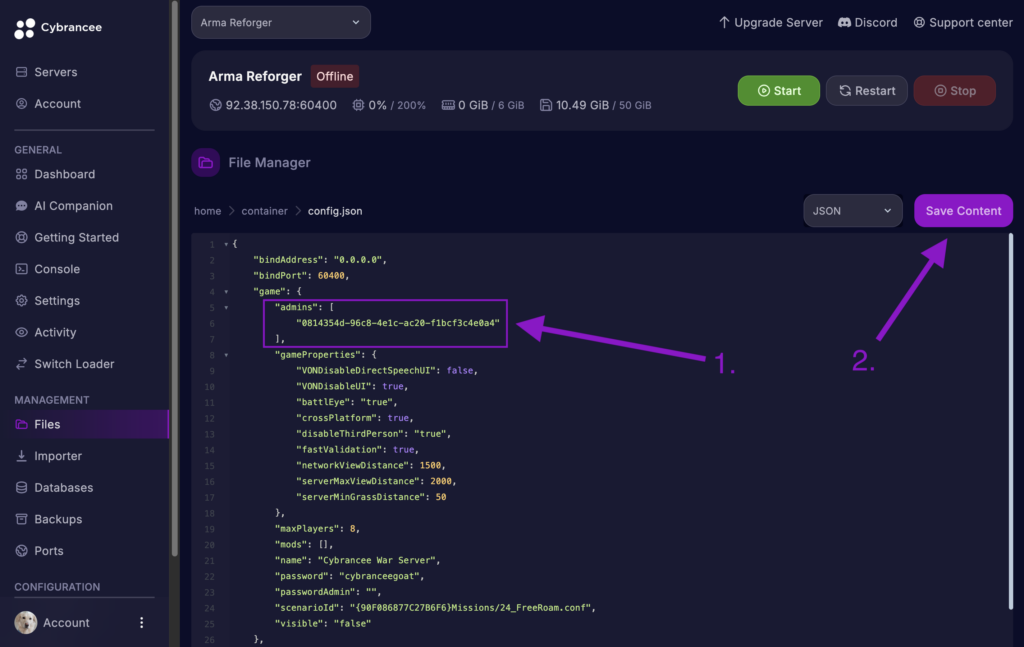Viewport: 1024px width, 647px height.
Task: Restart the server
Action: (867, 91)
